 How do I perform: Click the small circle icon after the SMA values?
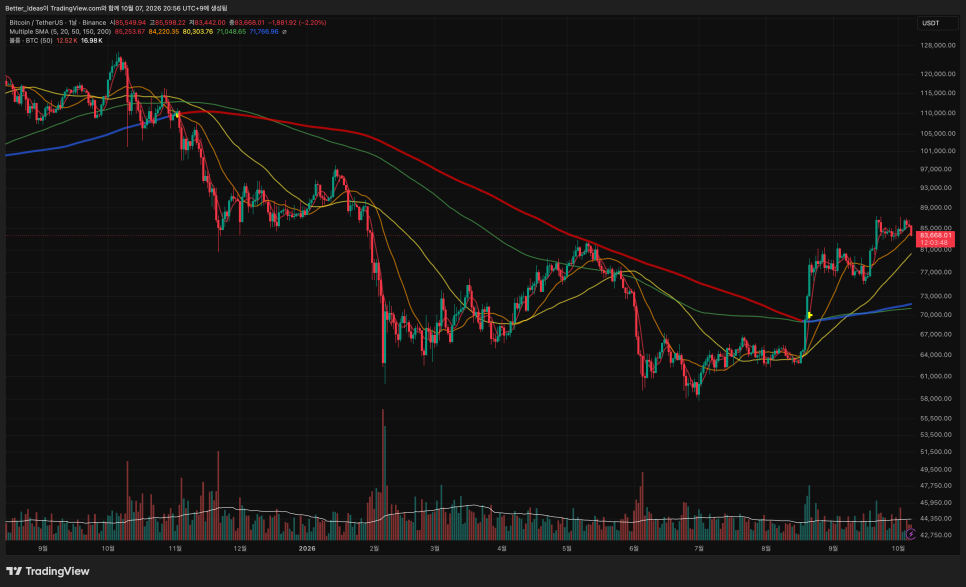click(284, 31)
